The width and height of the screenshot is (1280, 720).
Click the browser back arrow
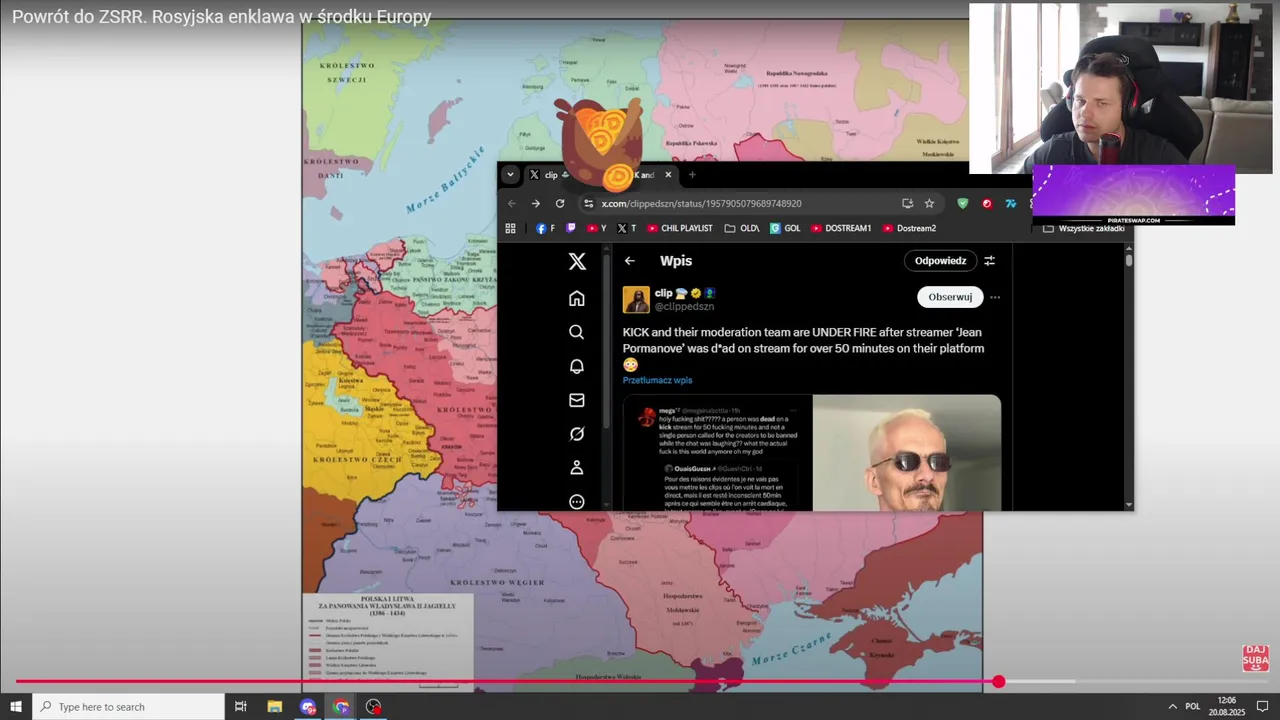pos(512,203)
